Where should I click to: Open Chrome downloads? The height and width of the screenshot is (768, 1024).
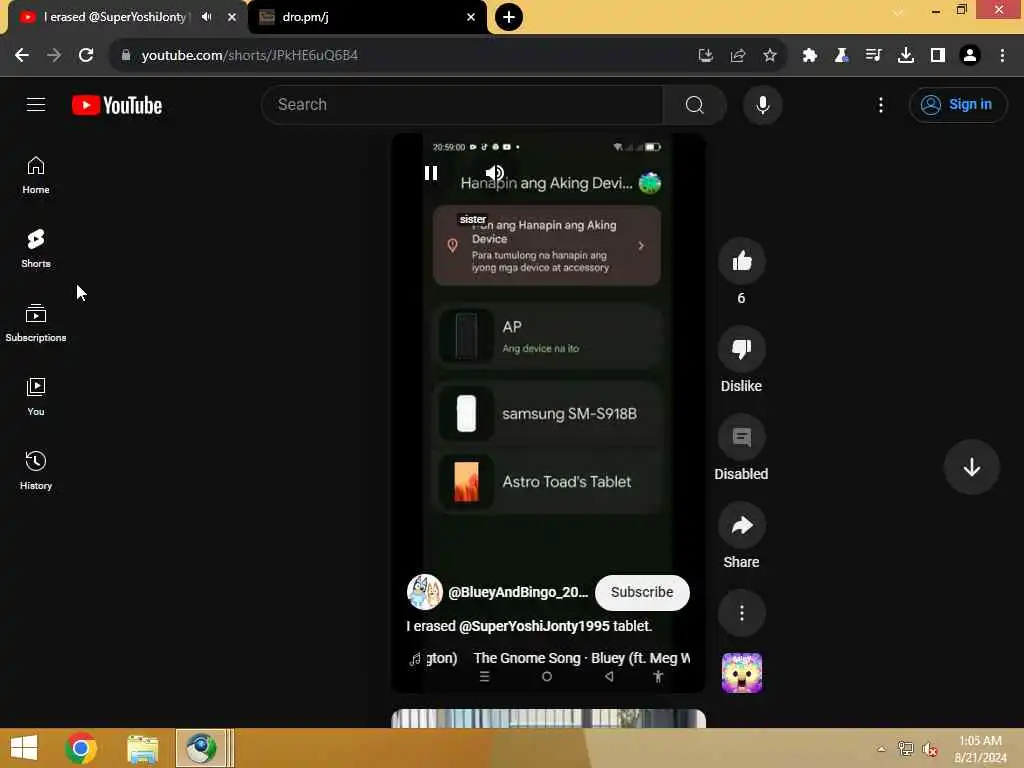click(905, 55)
